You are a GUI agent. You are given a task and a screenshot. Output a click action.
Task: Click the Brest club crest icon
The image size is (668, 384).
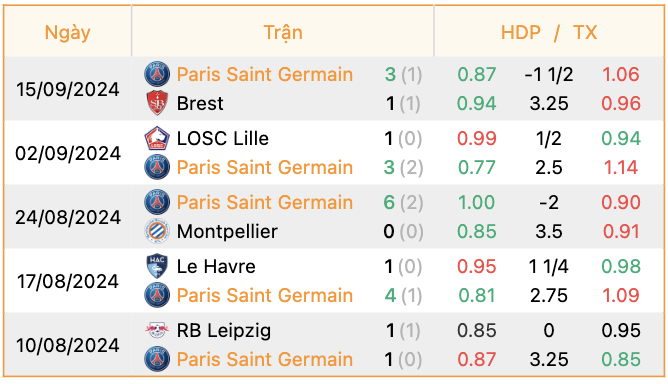click(x=157, y=103)
